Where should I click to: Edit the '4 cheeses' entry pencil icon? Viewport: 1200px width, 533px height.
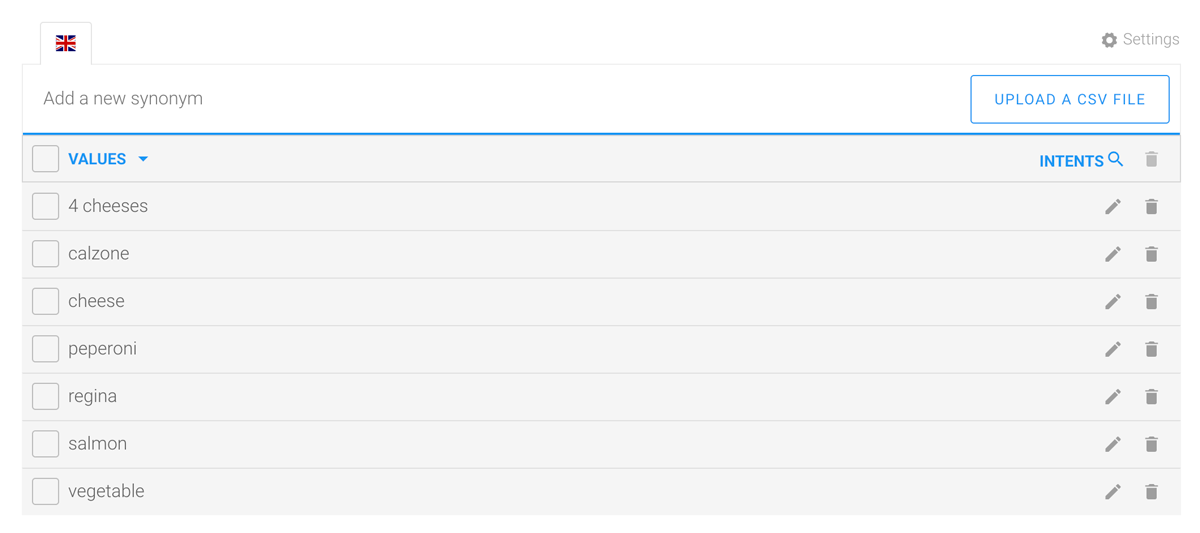[x=1112, y=207]
